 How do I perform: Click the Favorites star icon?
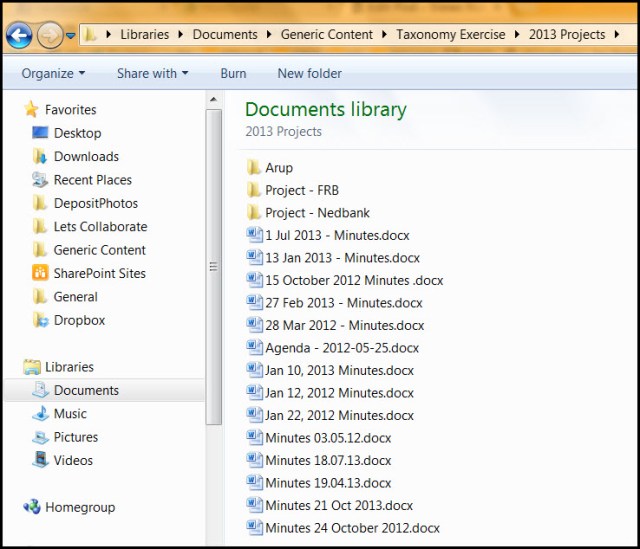click(32, 110)
